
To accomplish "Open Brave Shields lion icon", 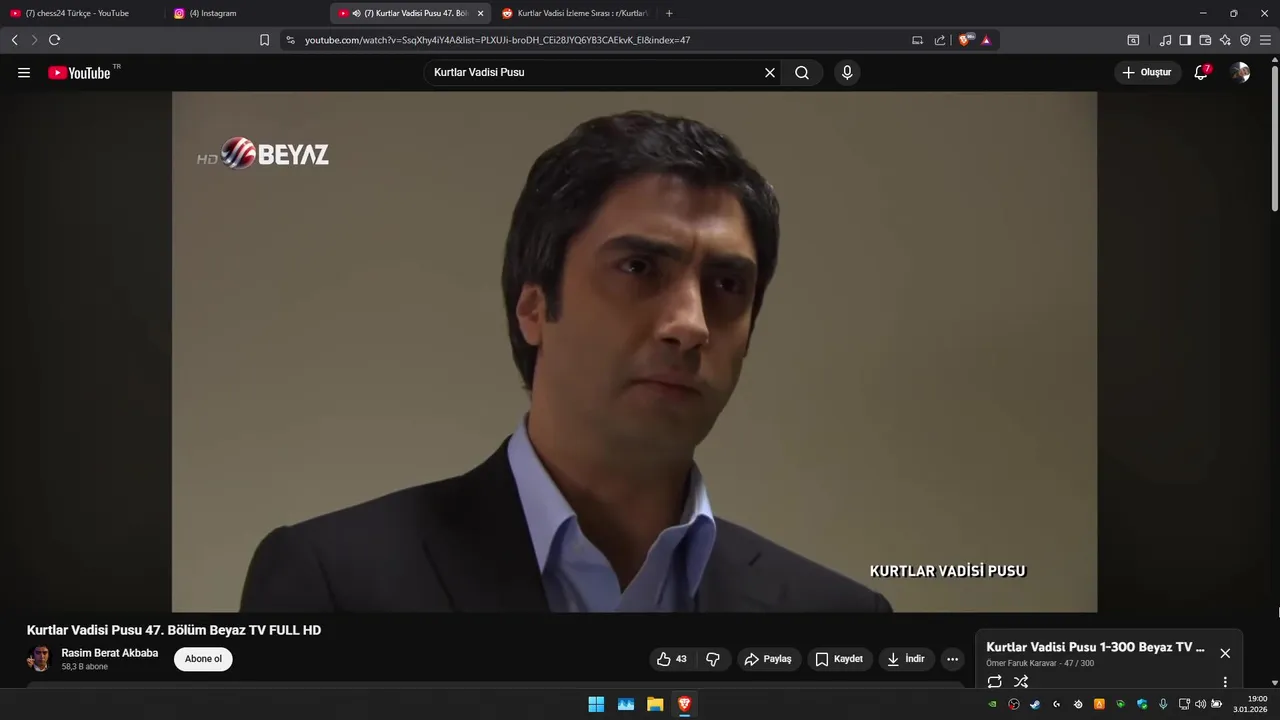I will pyautogui.click(x=966, y=40).
